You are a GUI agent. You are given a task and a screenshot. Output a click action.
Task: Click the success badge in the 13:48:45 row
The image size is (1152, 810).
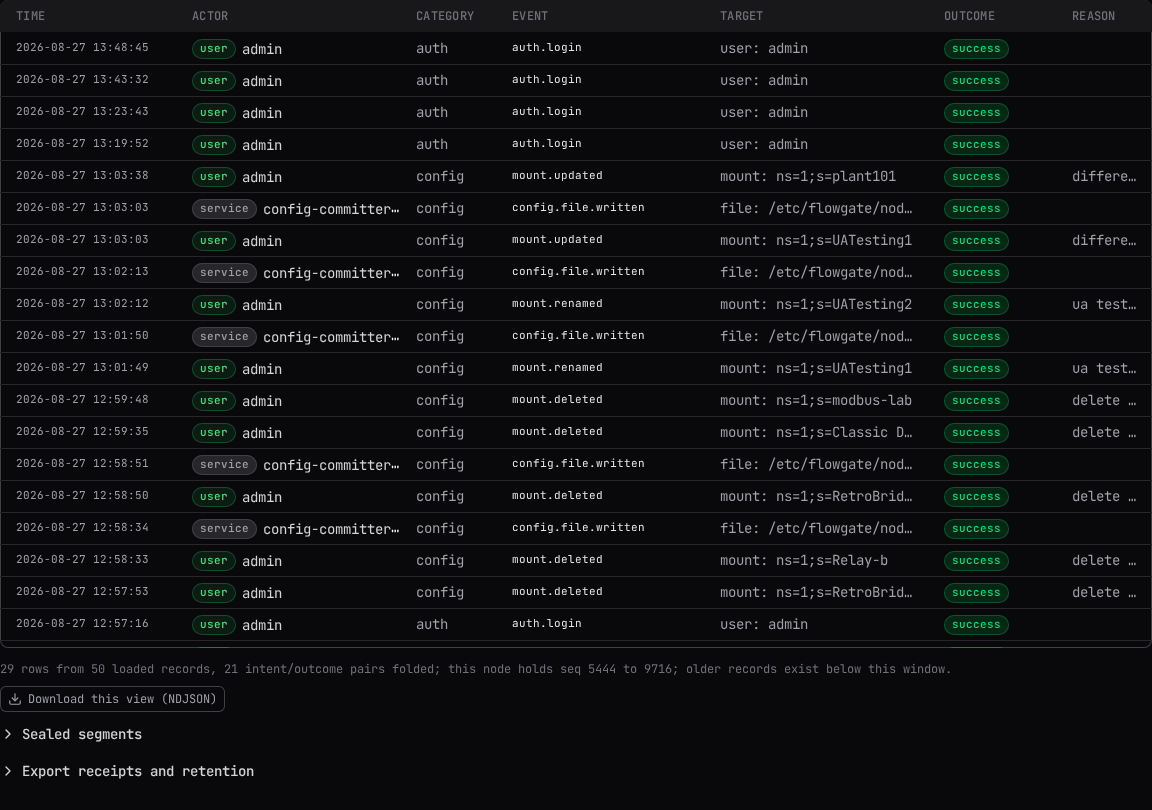[976, 49]
